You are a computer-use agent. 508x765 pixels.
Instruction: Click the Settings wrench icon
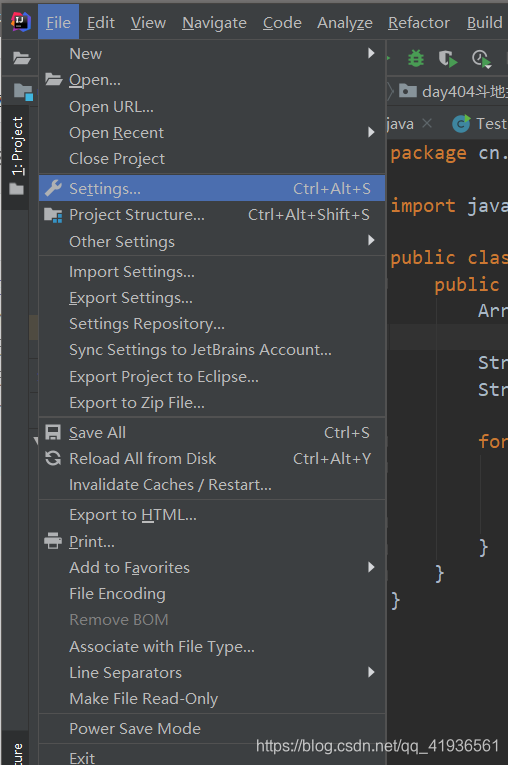(x=53, y=188)
